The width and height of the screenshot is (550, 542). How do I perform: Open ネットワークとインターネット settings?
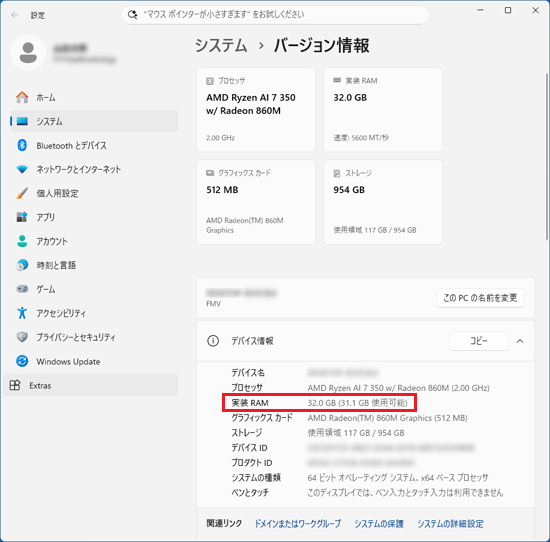point(94,169)
